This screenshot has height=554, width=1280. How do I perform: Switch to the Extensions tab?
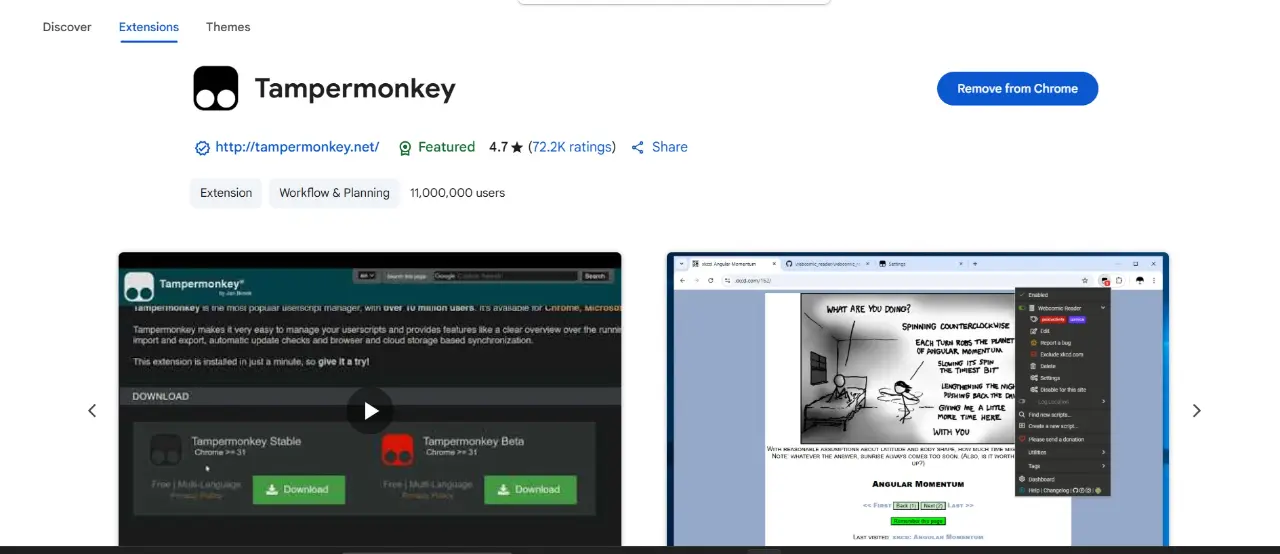(149, 27)
